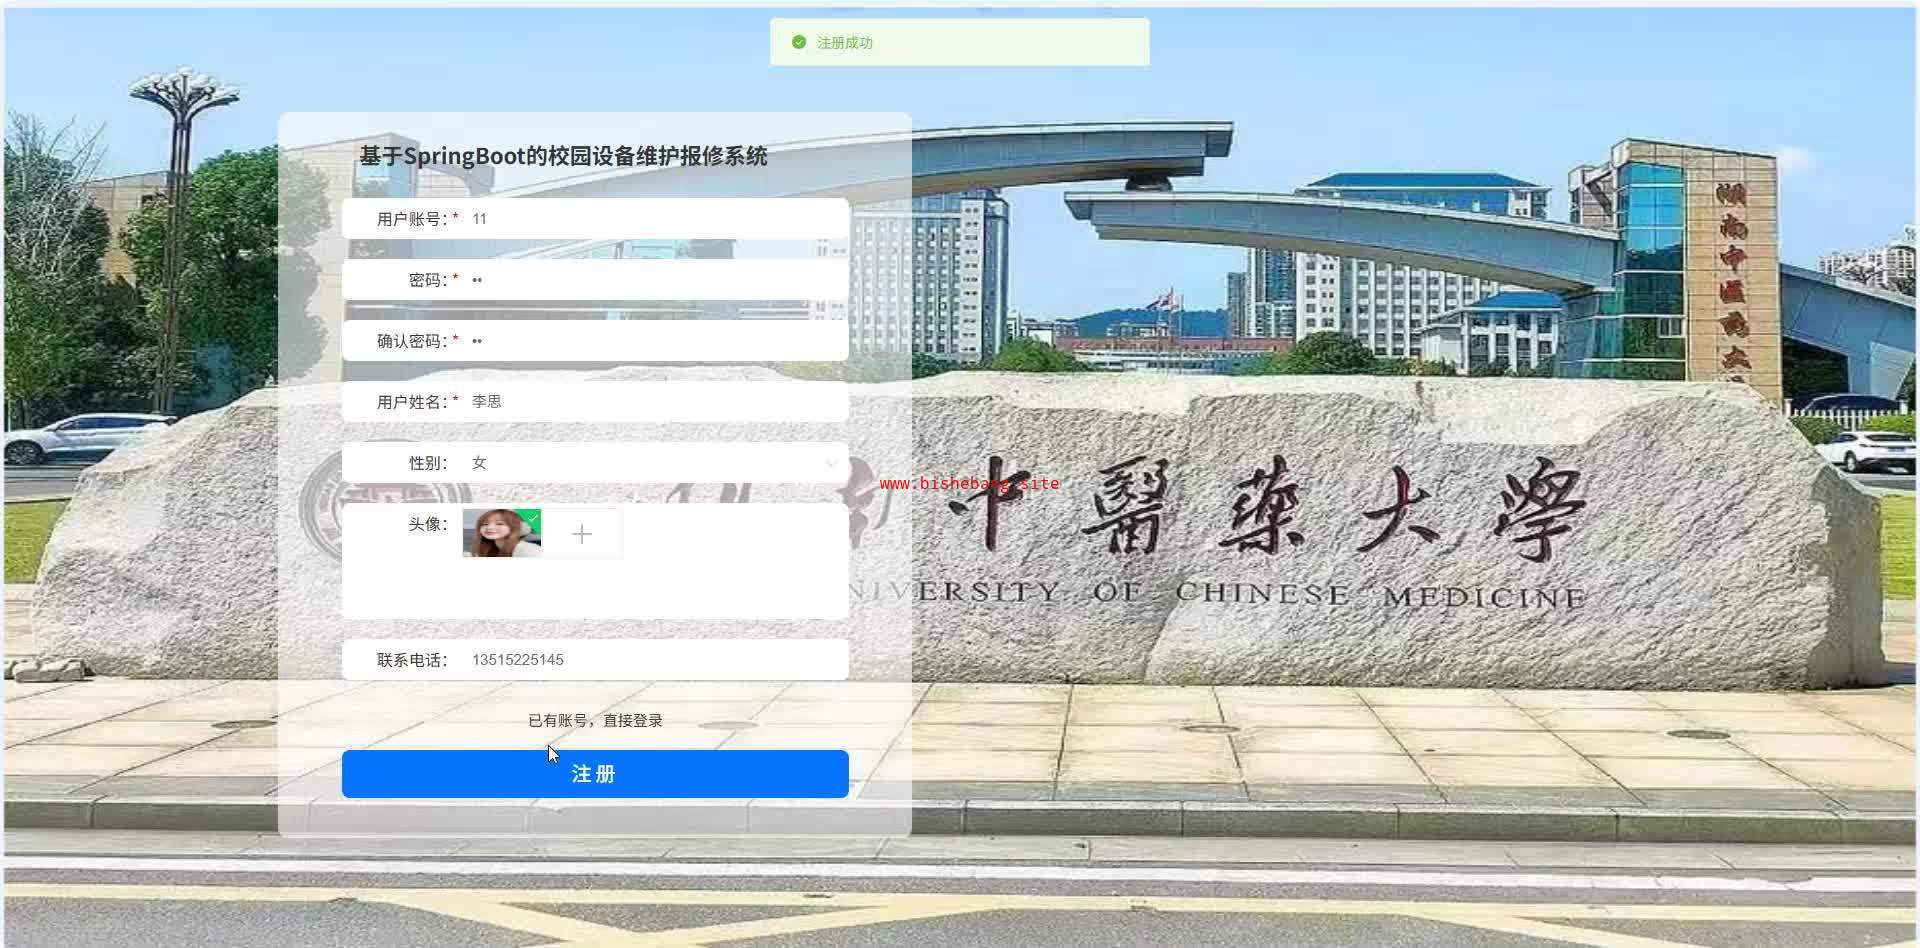The height and width of the screenshot is (948, 1920).
Task: Click the 头像 label text
Action: coord(428,524)
